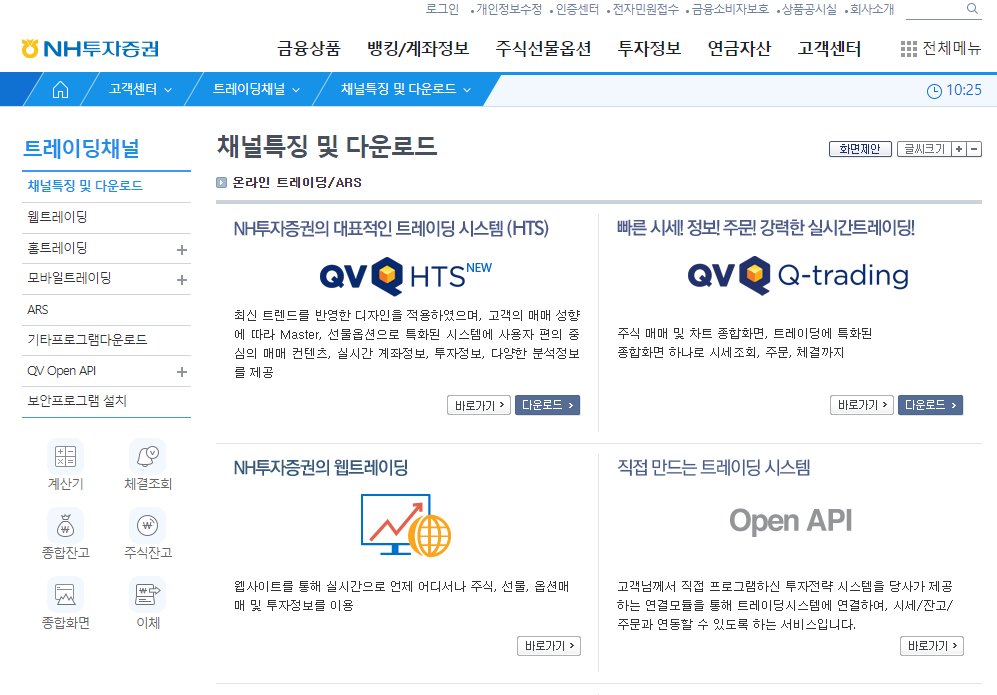
Task: Click 다운로드 under Q-trading
Action: (x=930, y=404)
